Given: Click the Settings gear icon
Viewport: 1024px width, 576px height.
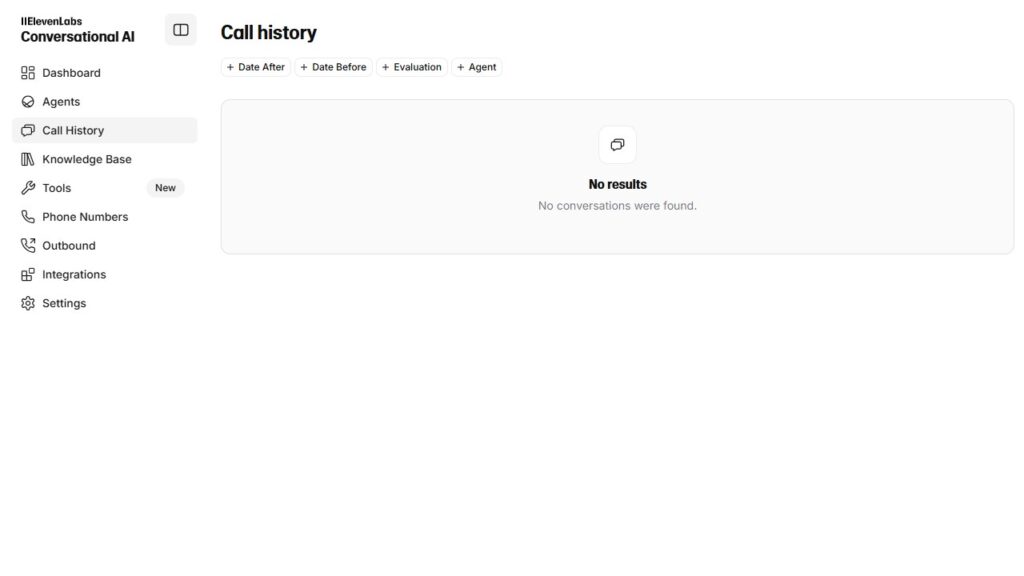Looking at the screenshot, I should point(27,304).
